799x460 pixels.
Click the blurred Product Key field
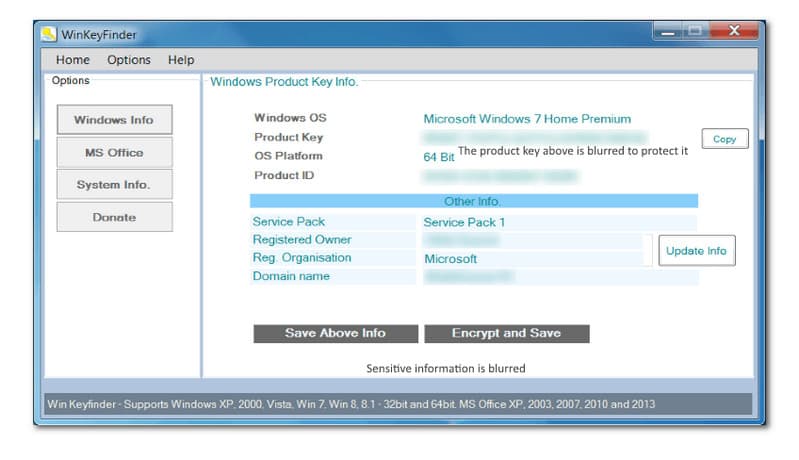(x=534, y=138)
